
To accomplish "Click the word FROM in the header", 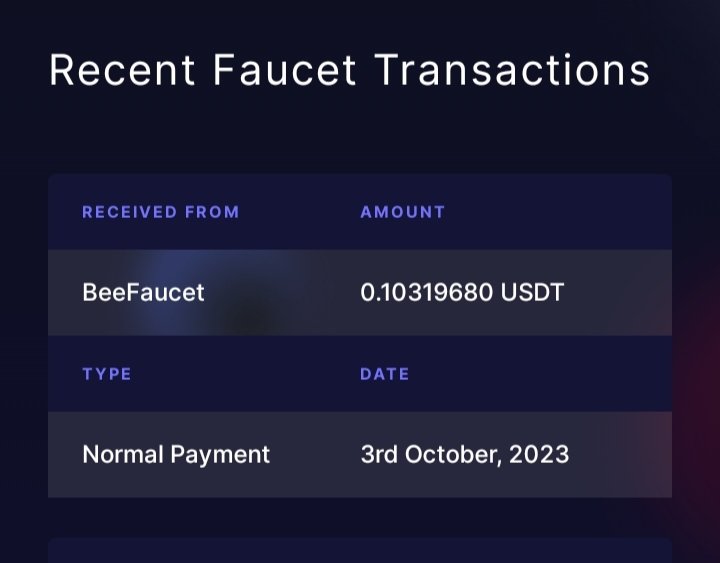I will (212, 212).
